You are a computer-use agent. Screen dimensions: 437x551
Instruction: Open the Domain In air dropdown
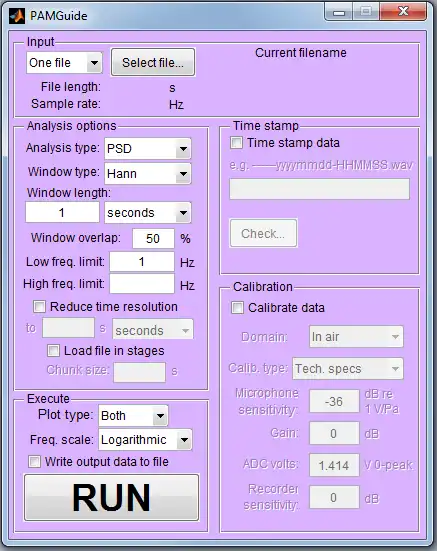point(356,337)
